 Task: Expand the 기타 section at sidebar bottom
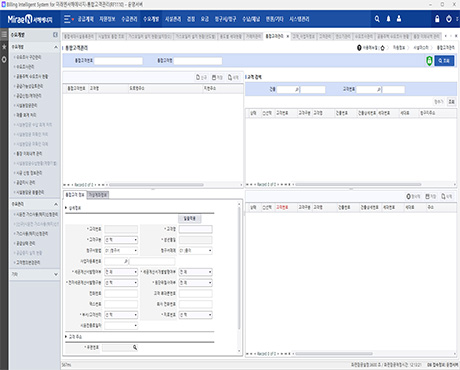tap(55, 274)
